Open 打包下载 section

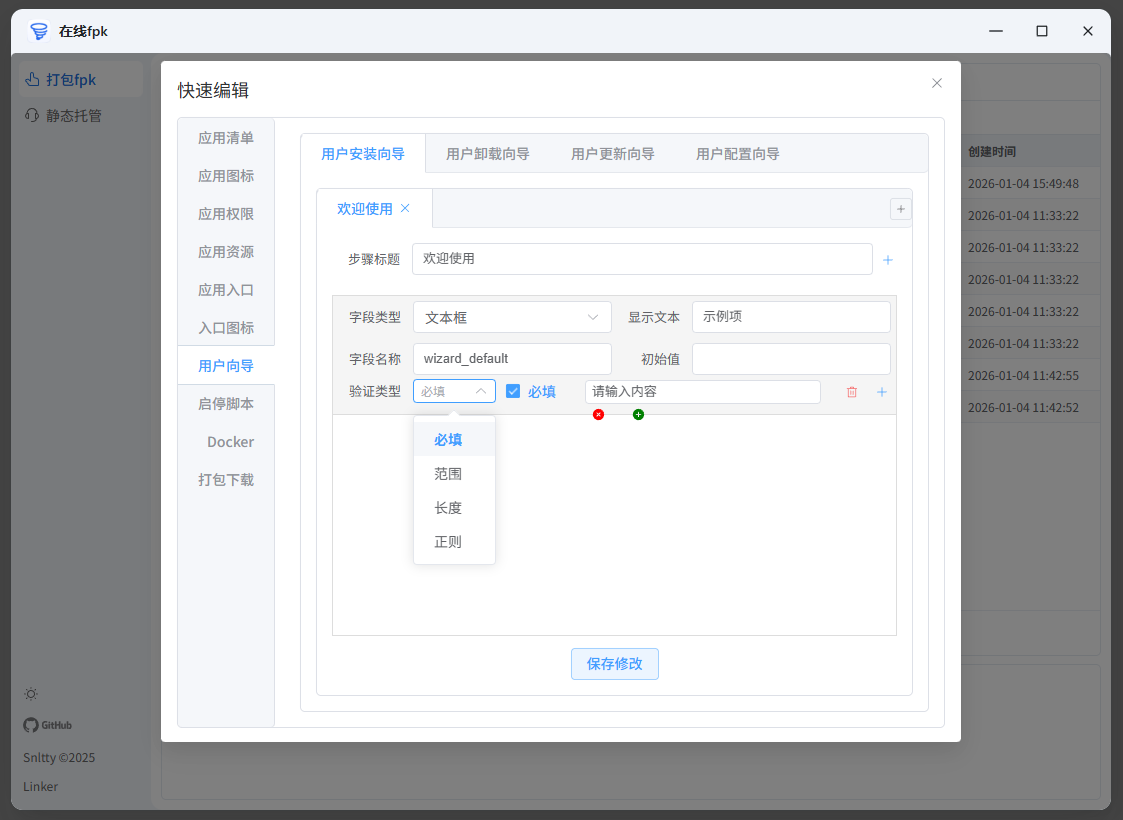coord(226,480)
